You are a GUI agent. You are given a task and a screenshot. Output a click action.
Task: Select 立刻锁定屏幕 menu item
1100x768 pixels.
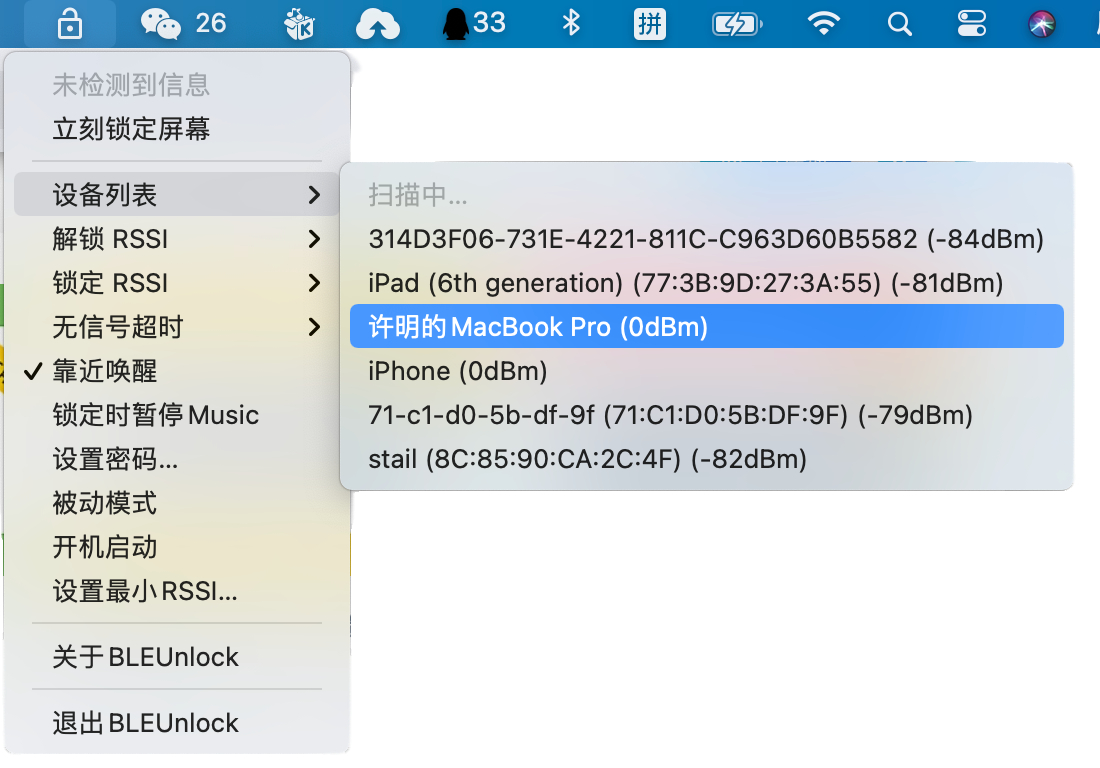pyautogui.click(x=177, y=129)
